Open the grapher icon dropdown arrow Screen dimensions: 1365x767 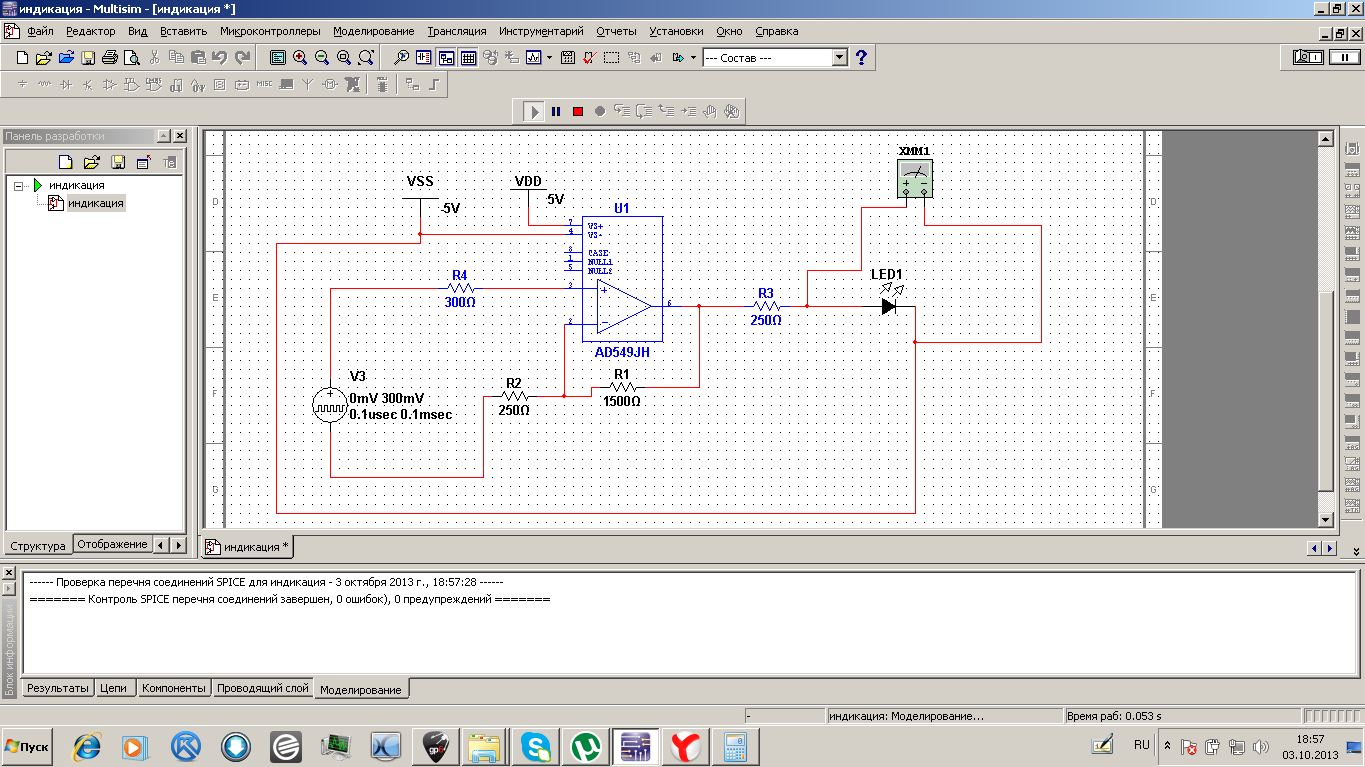549,58
